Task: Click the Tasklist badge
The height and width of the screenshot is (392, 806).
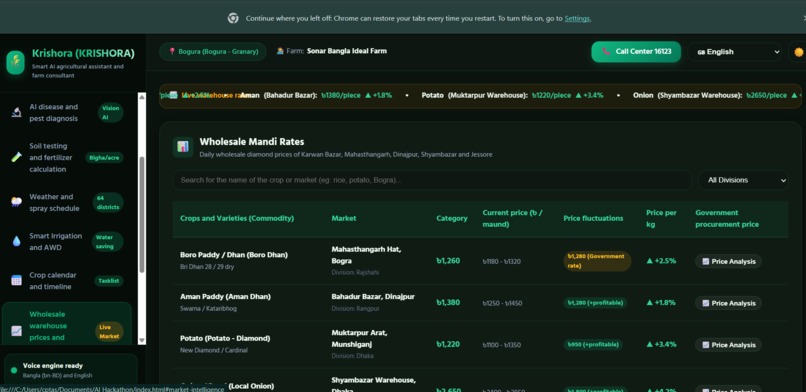Action: pos(108,281)
